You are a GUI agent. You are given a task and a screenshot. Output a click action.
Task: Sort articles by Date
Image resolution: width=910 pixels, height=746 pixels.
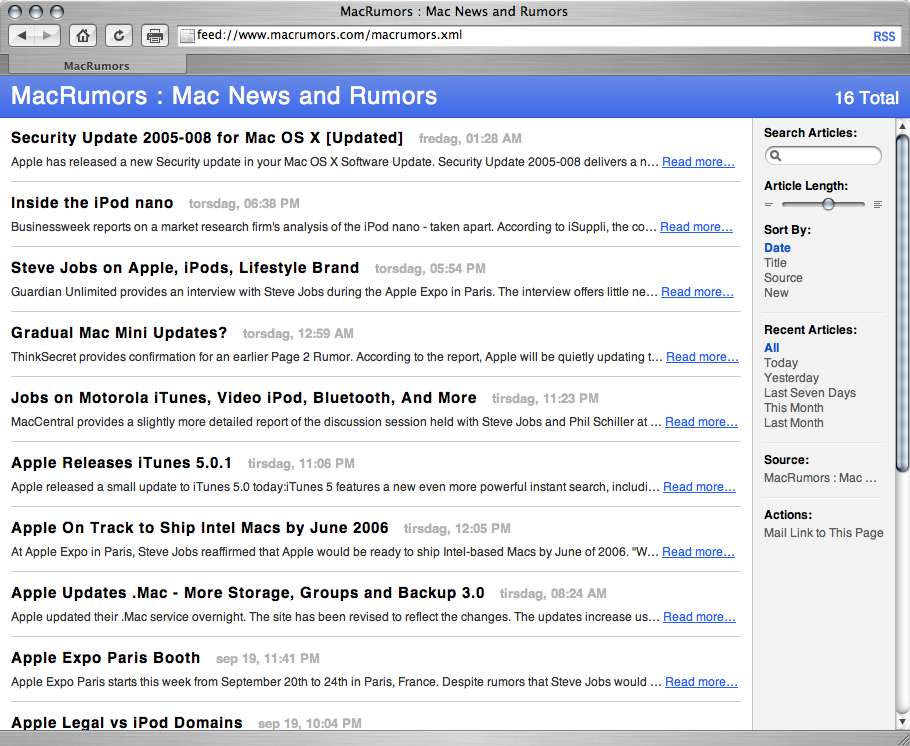(777, 248)
